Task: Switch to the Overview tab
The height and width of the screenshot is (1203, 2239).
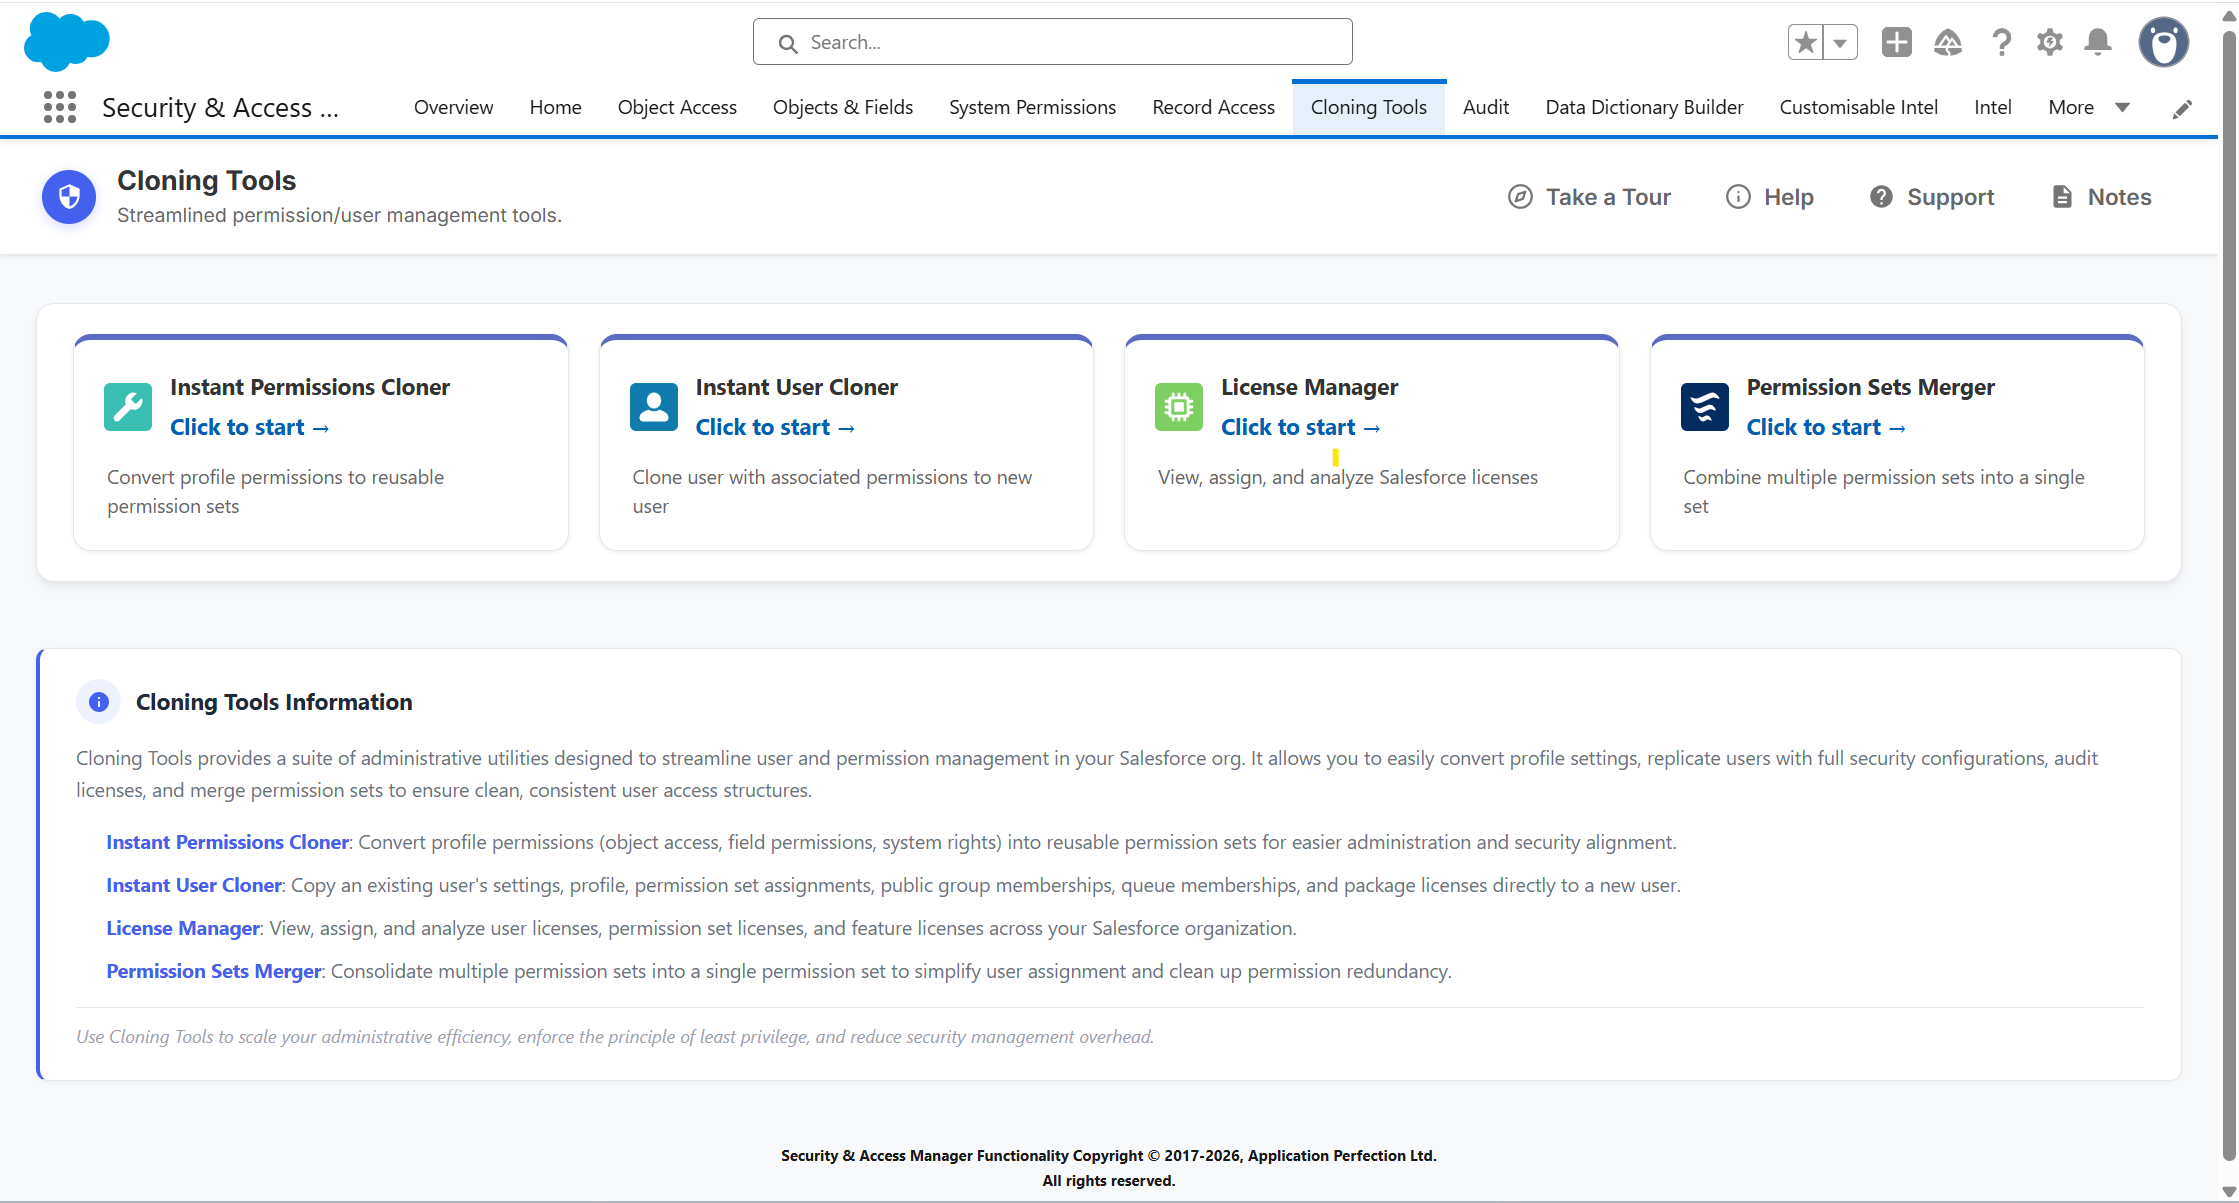Action: coord(453,107)
